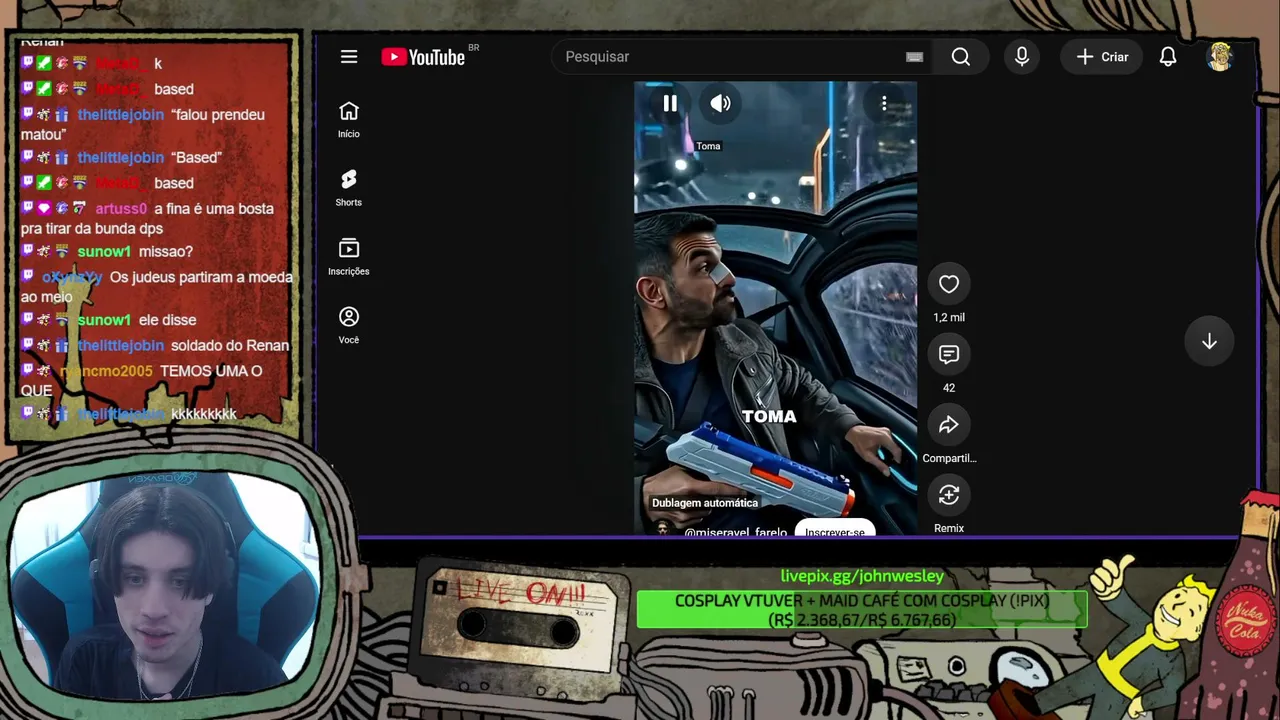Click the "TEMOS UMA O QUE" chat message

[x=141, y=381]
